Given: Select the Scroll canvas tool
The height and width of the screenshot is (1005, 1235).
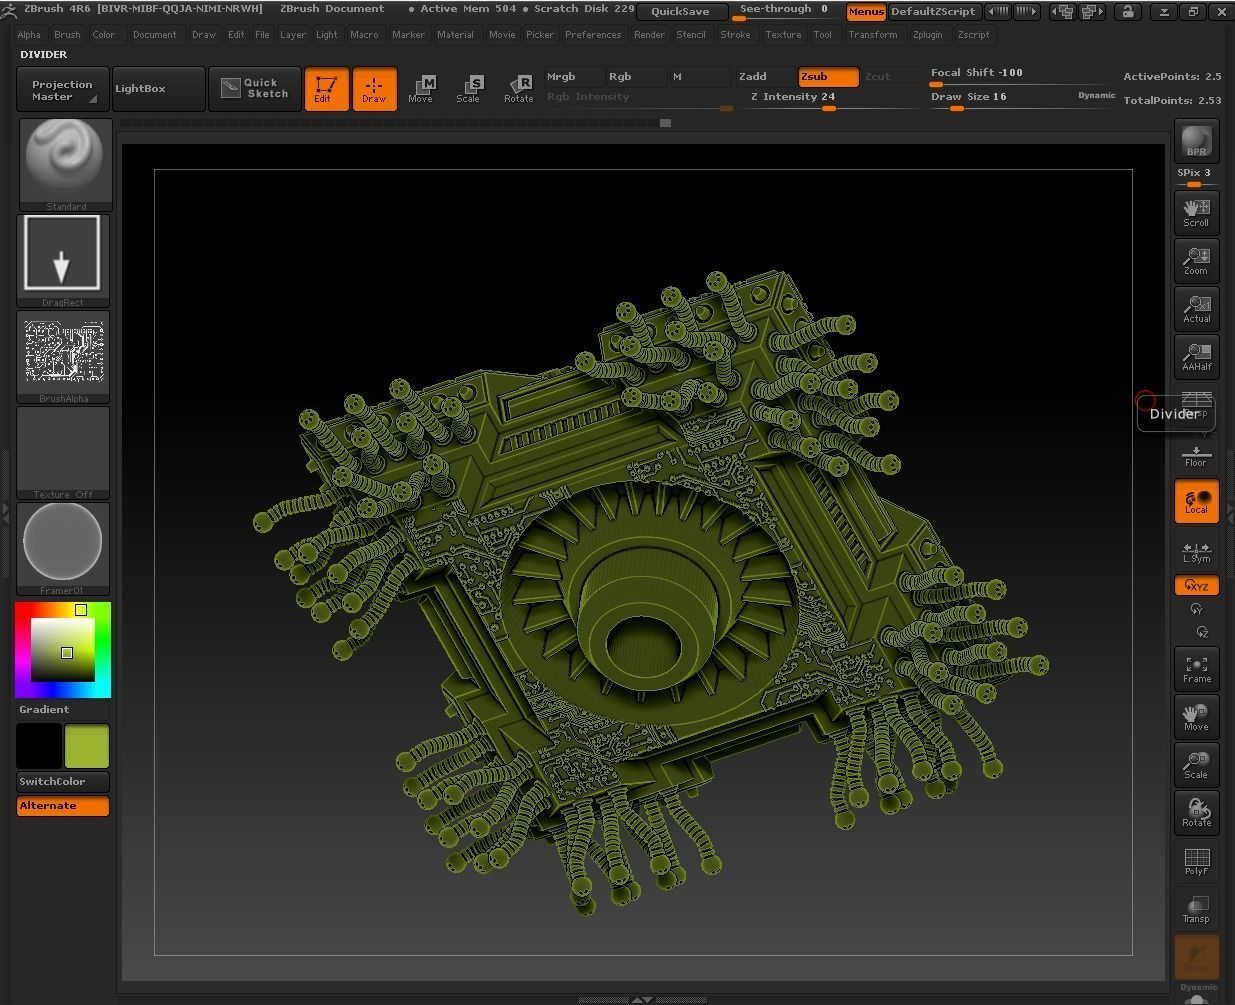Looking at the screenshot, I should tap(1196, 212).
